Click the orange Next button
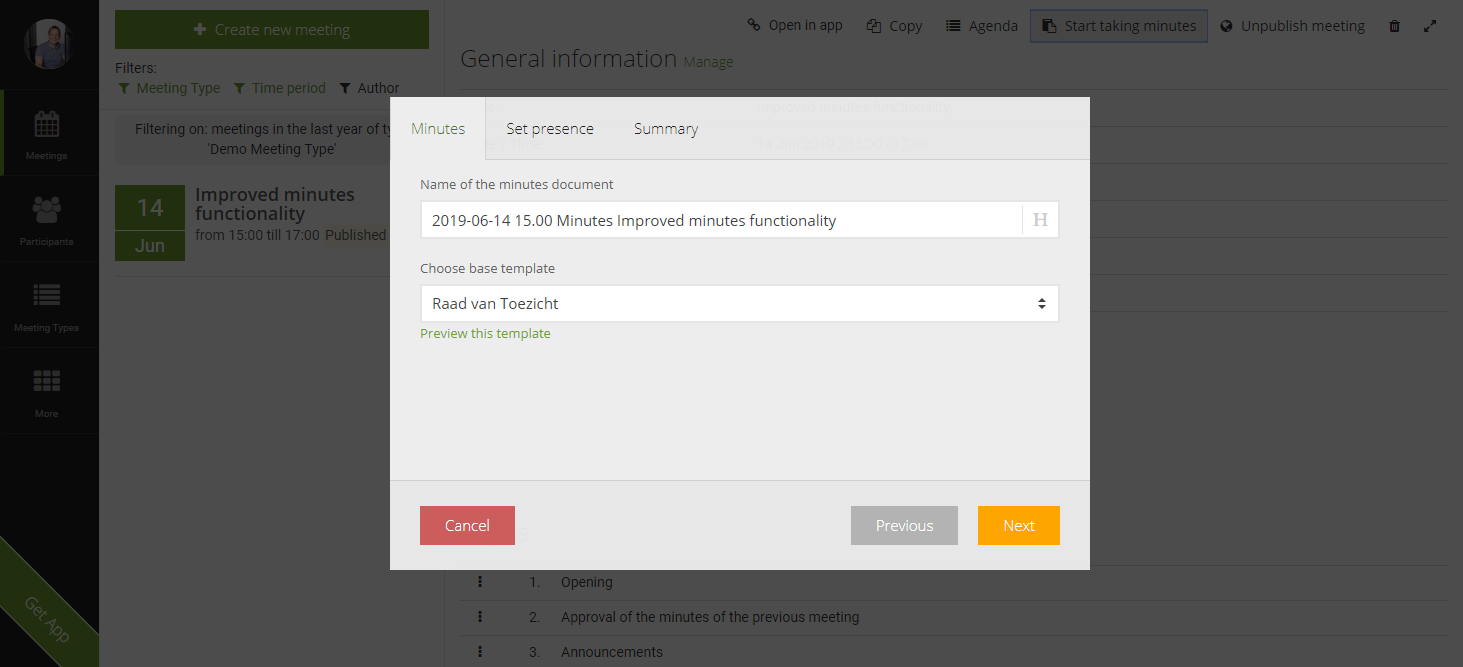Image resolution: width=1463 pixels, height=667 pixels. click(x=1018, y=526)
